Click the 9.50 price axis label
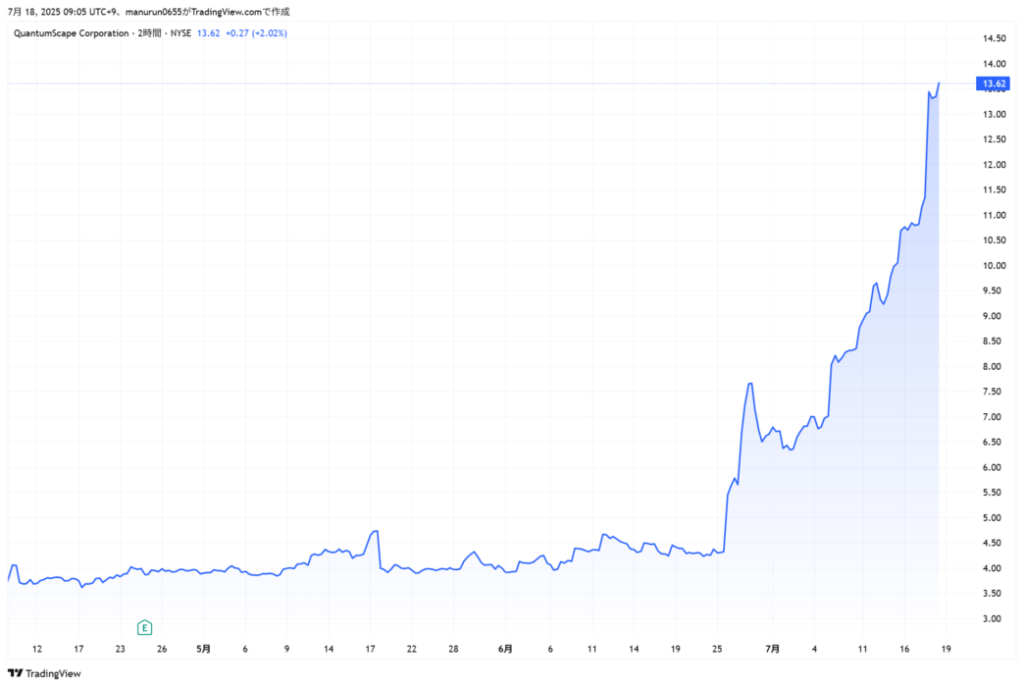 [x=992, y=291]
